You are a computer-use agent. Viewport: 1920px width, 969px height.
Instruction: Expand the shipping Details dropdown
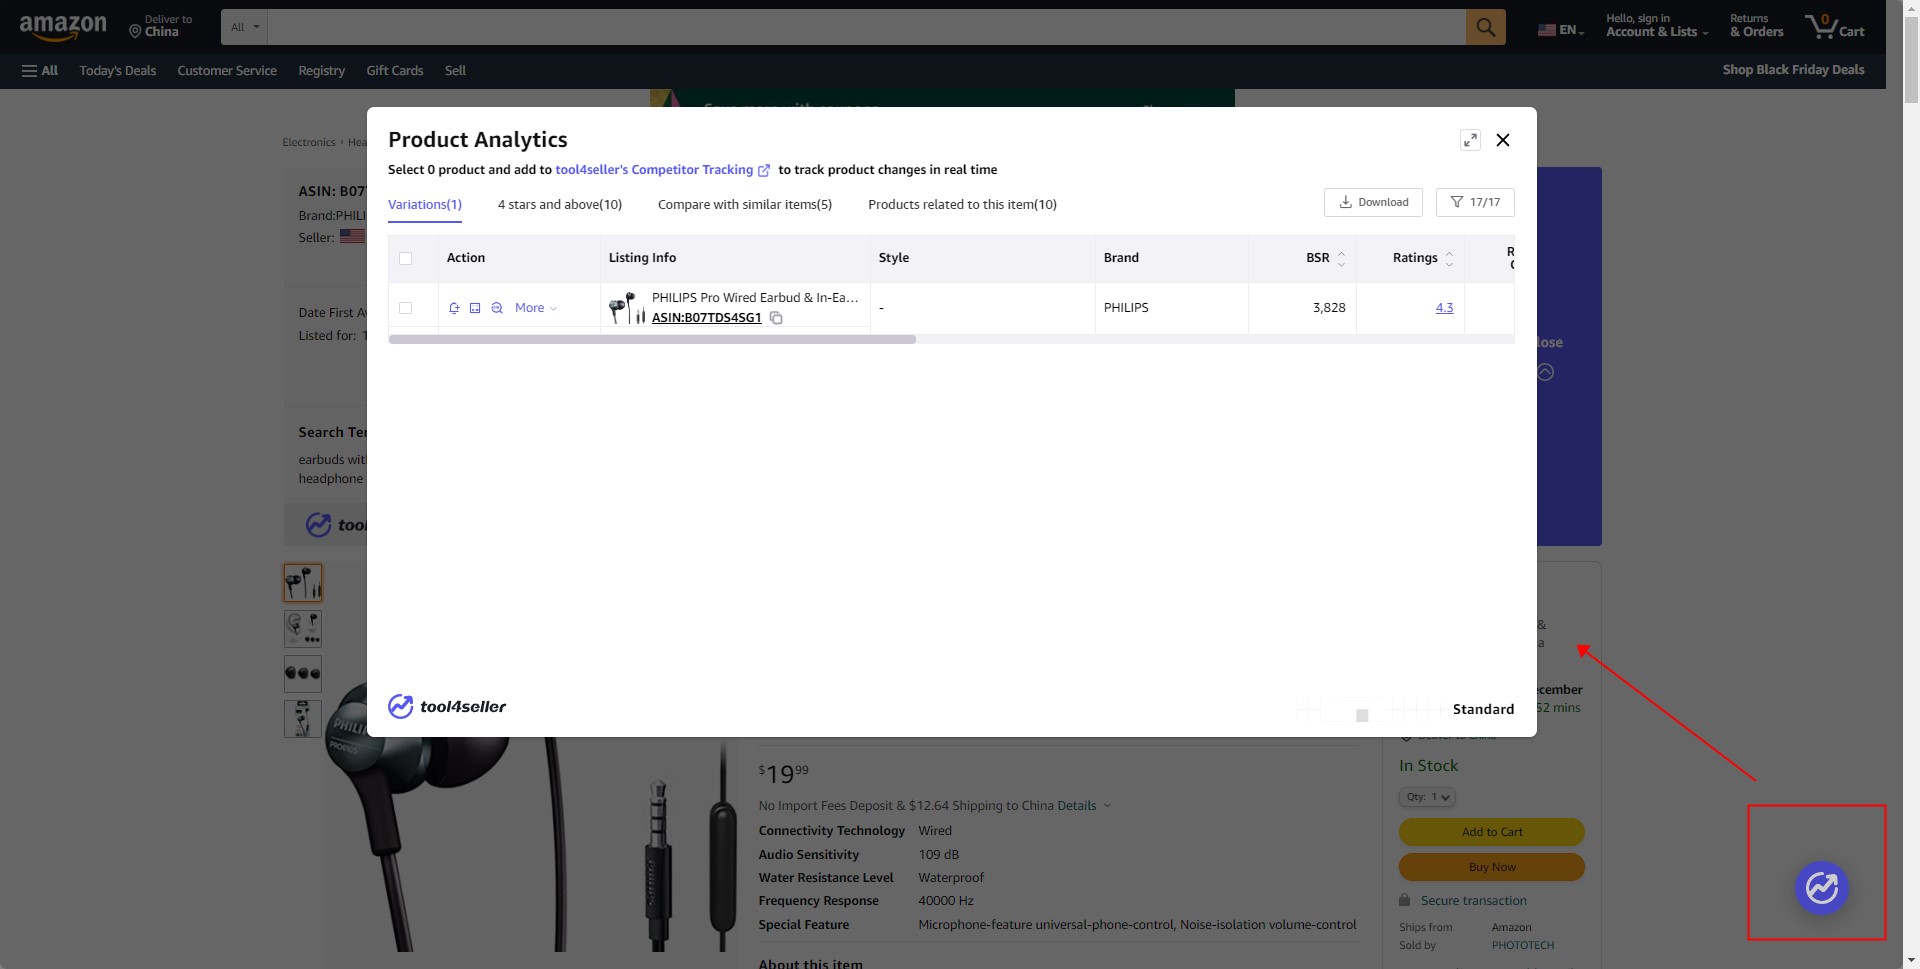click(x=1084, y=806)
